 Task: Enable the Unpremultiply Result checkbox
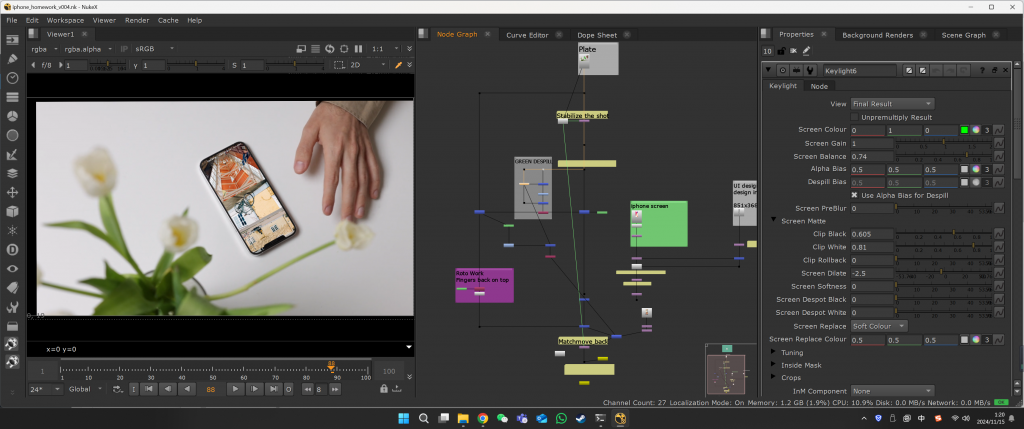click(854, 117)
